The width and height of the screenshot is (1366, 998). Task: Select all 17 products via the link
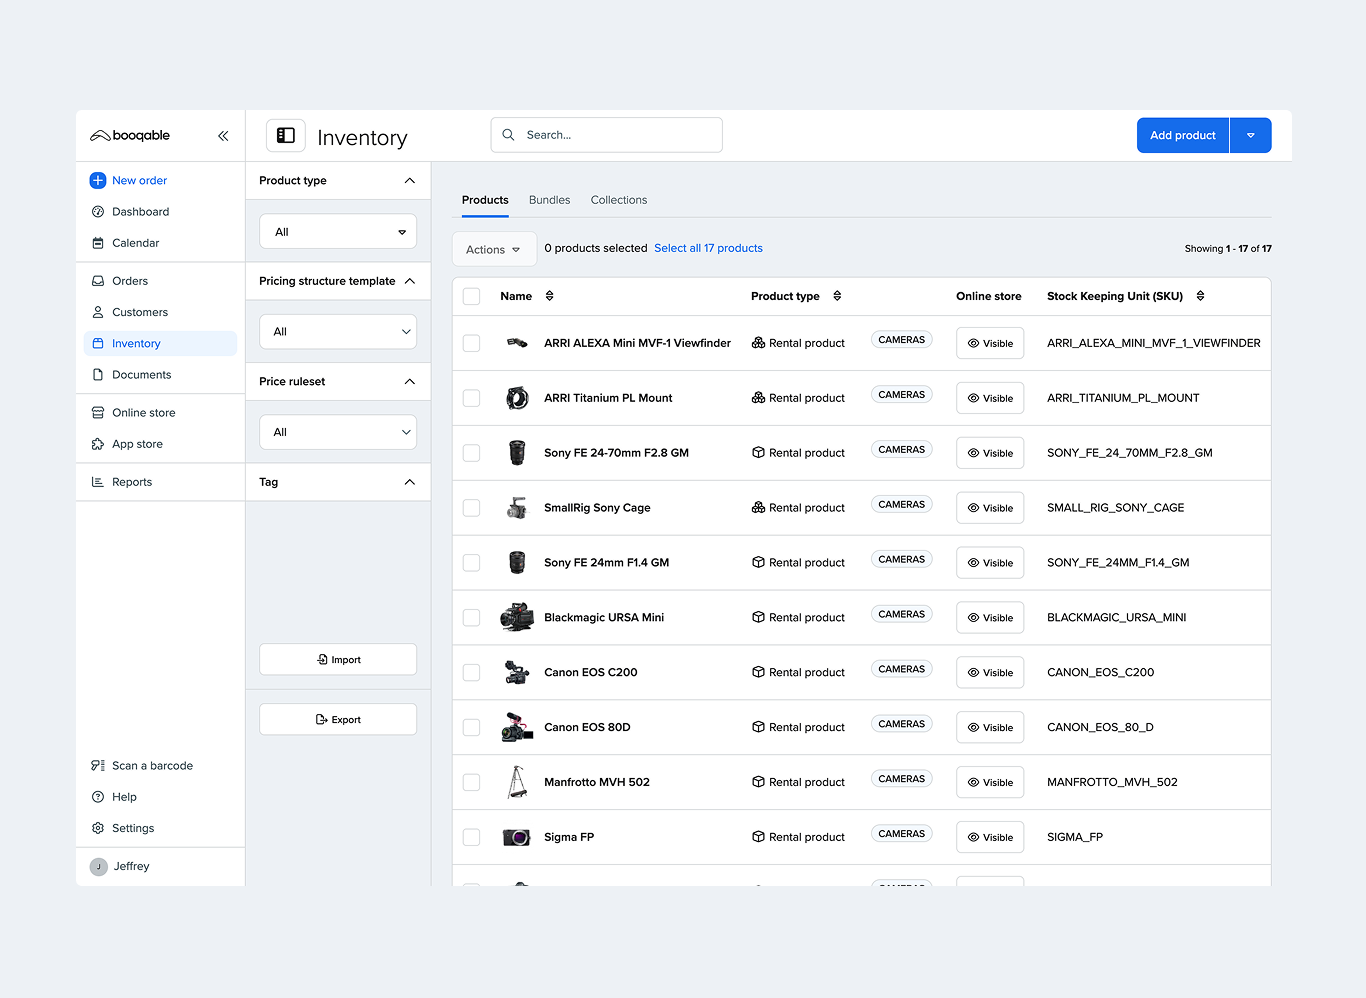tap(708, 247)
